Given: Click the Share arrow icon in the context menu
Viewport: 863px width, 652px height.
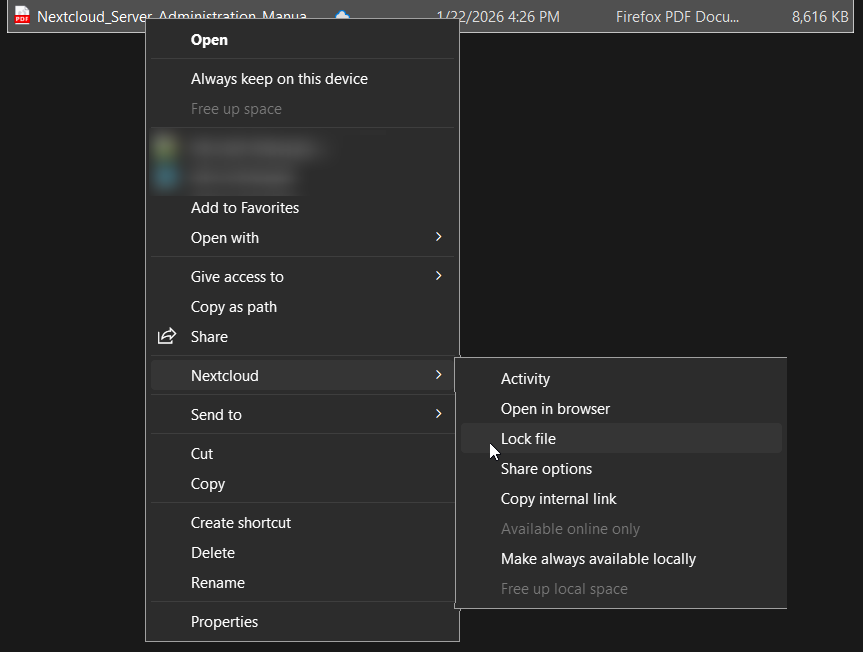Looking at the screenshot, I should [x=167, y=336].
